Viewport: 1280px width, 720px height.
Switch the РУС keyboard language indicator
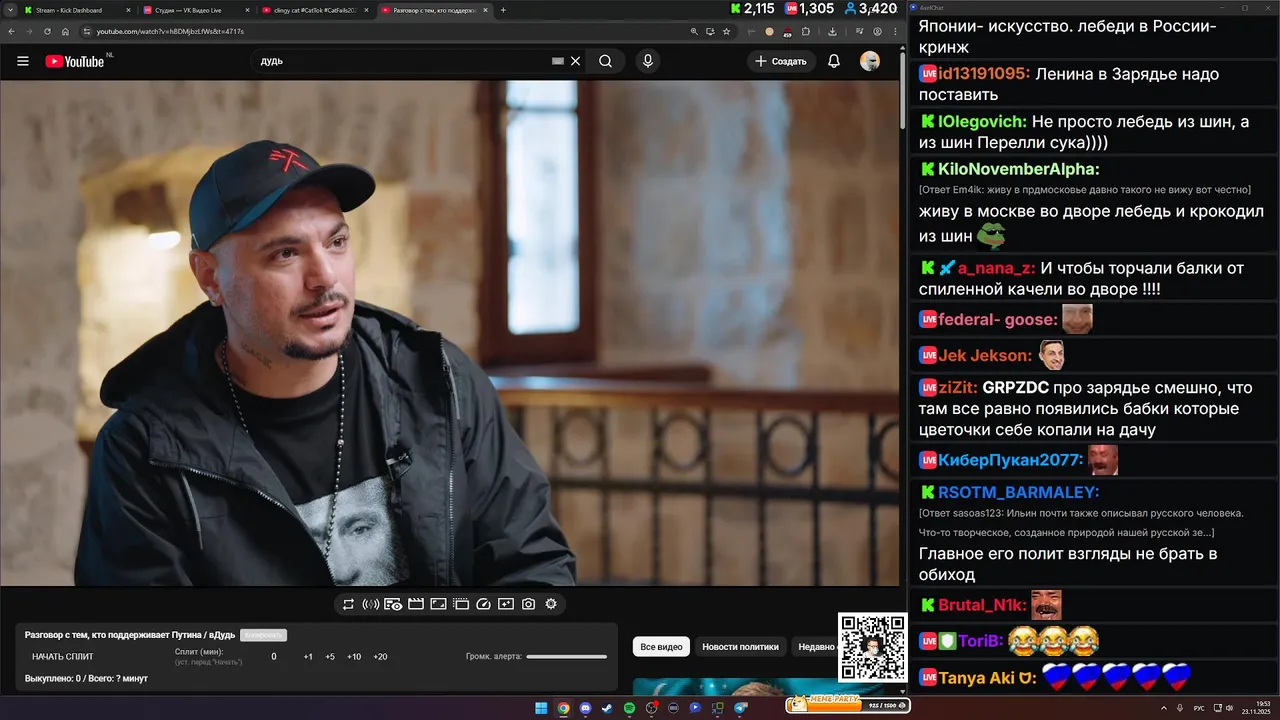1200,708
